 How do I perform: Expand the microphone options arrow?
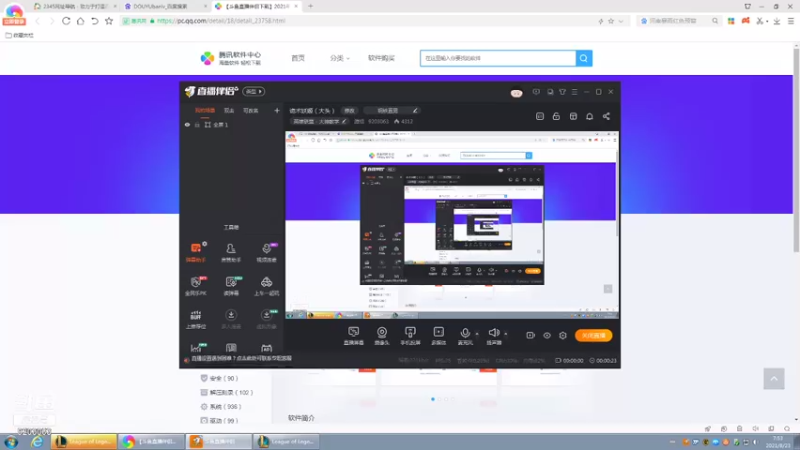click(477, 334)
